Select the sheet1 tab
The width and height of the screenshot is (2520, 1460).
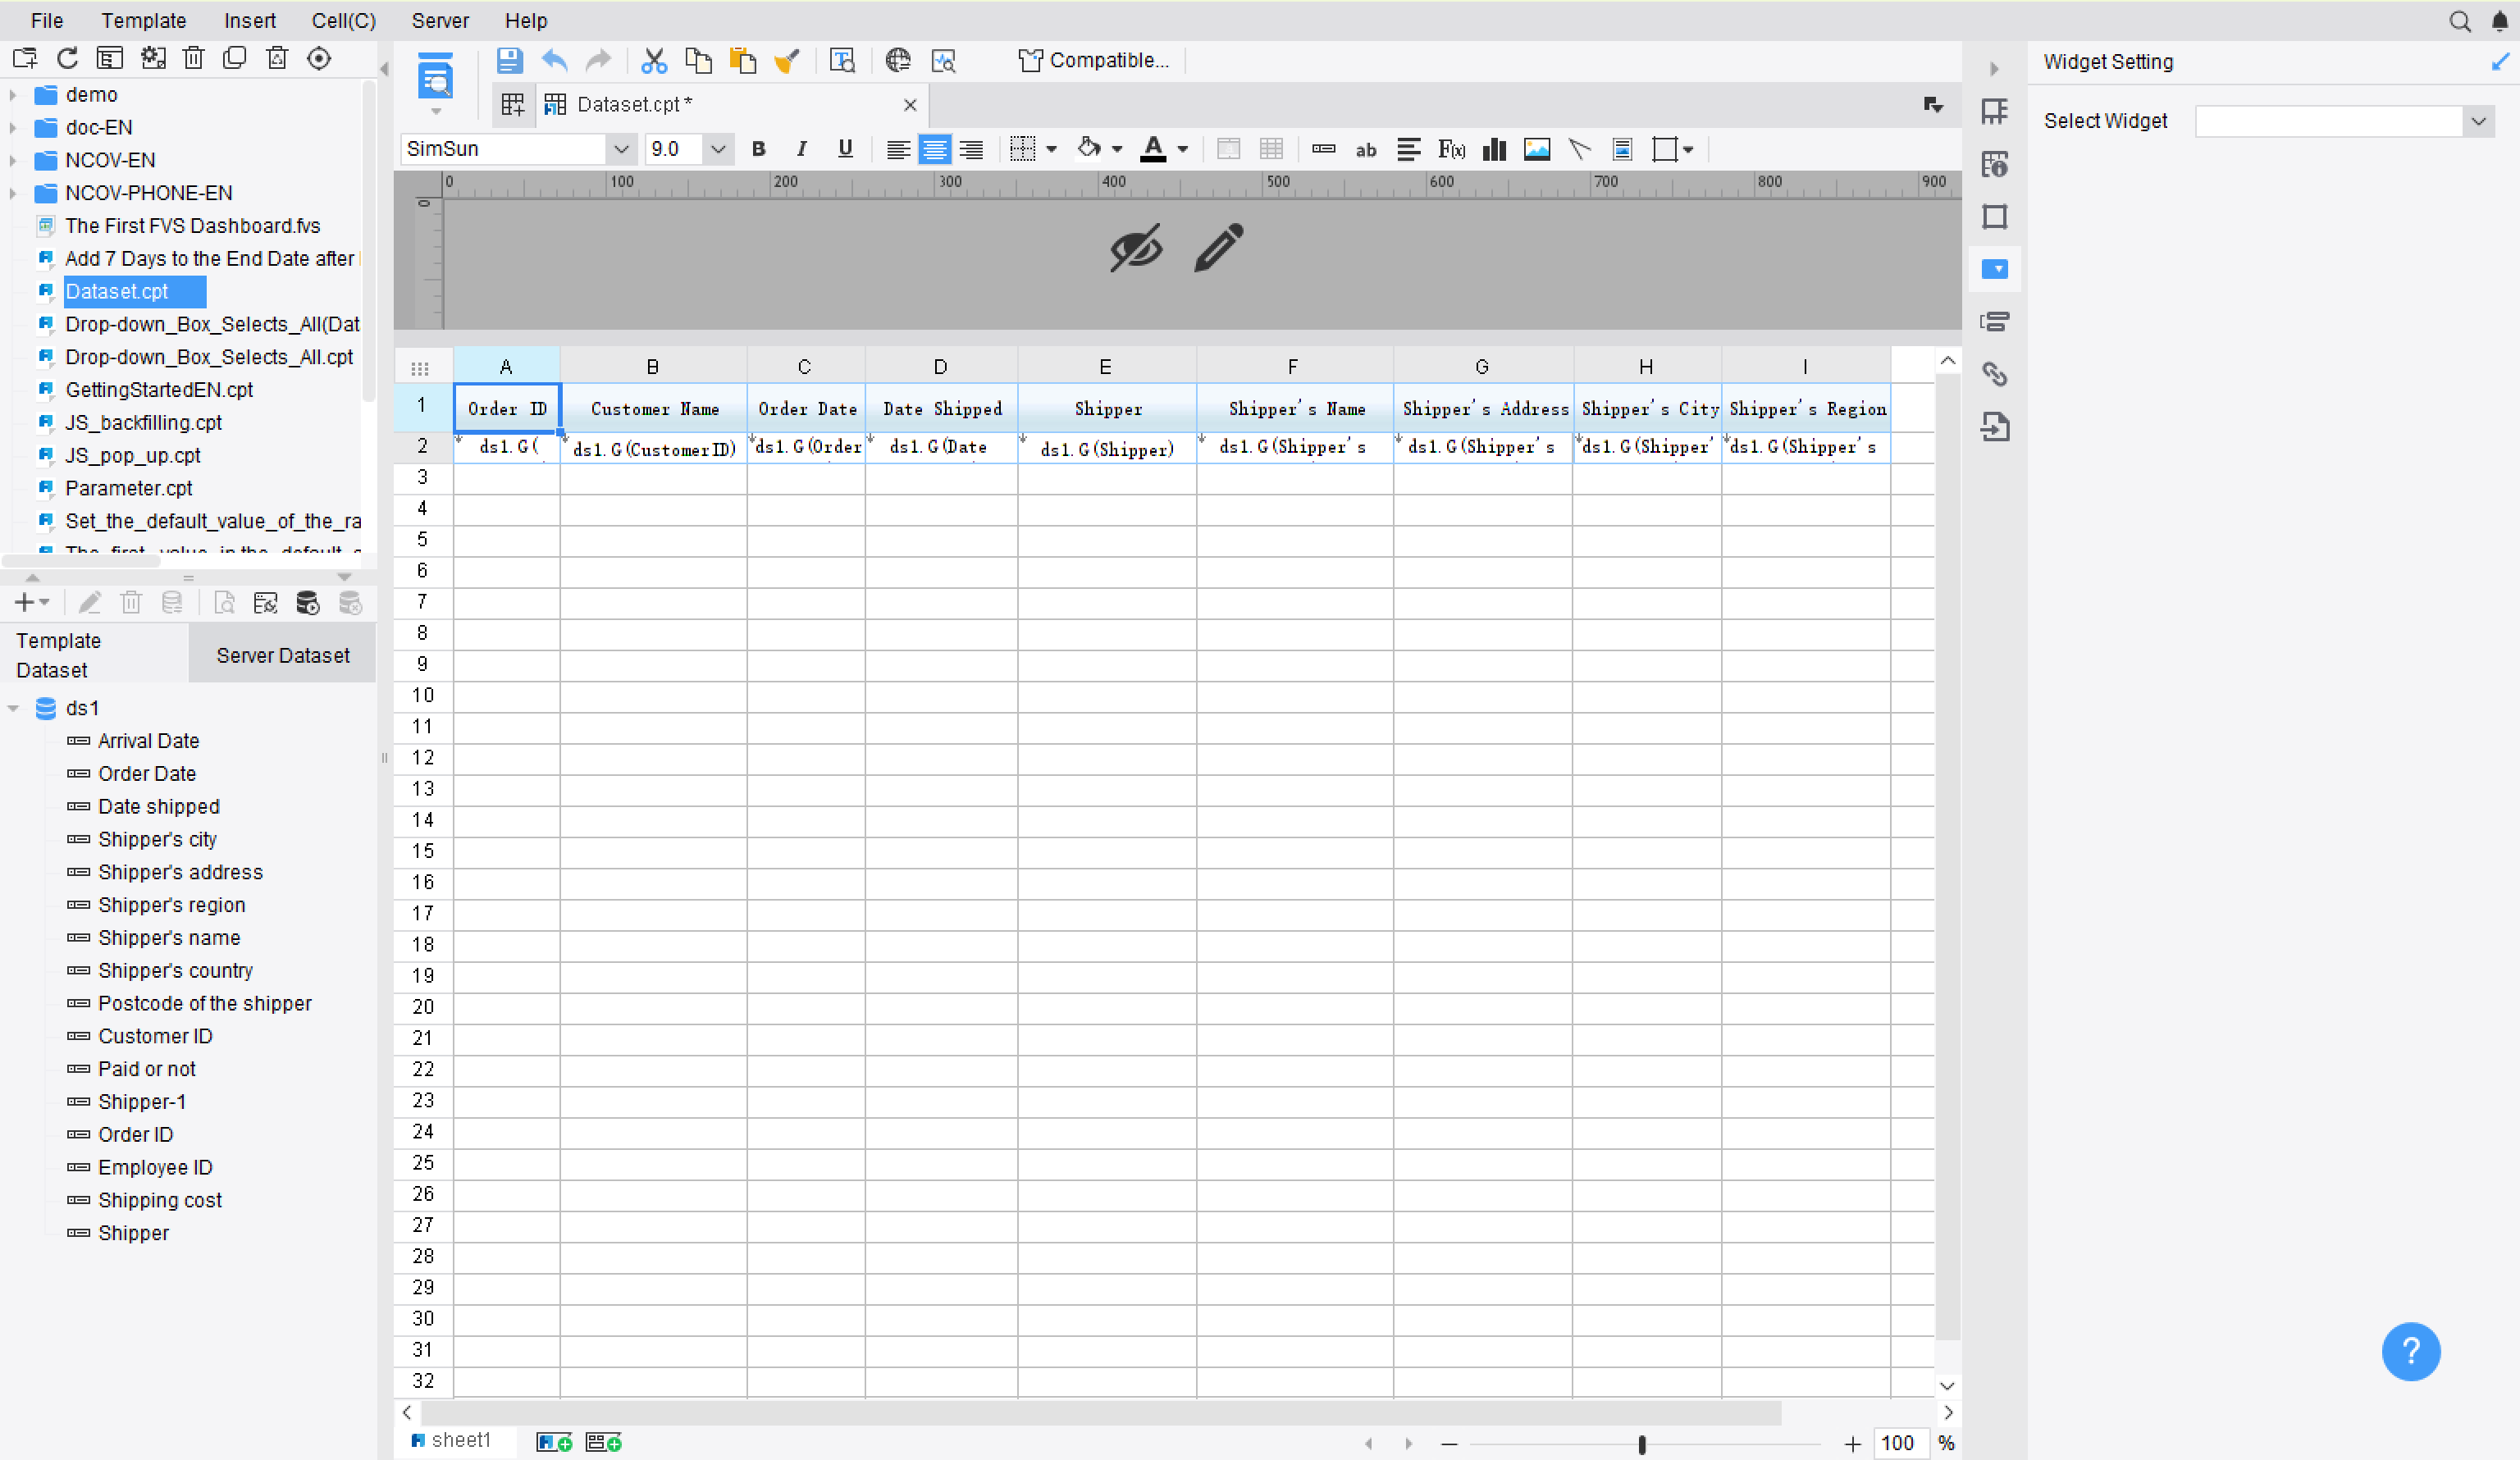pyautogui.click(x=452, y=1440)
